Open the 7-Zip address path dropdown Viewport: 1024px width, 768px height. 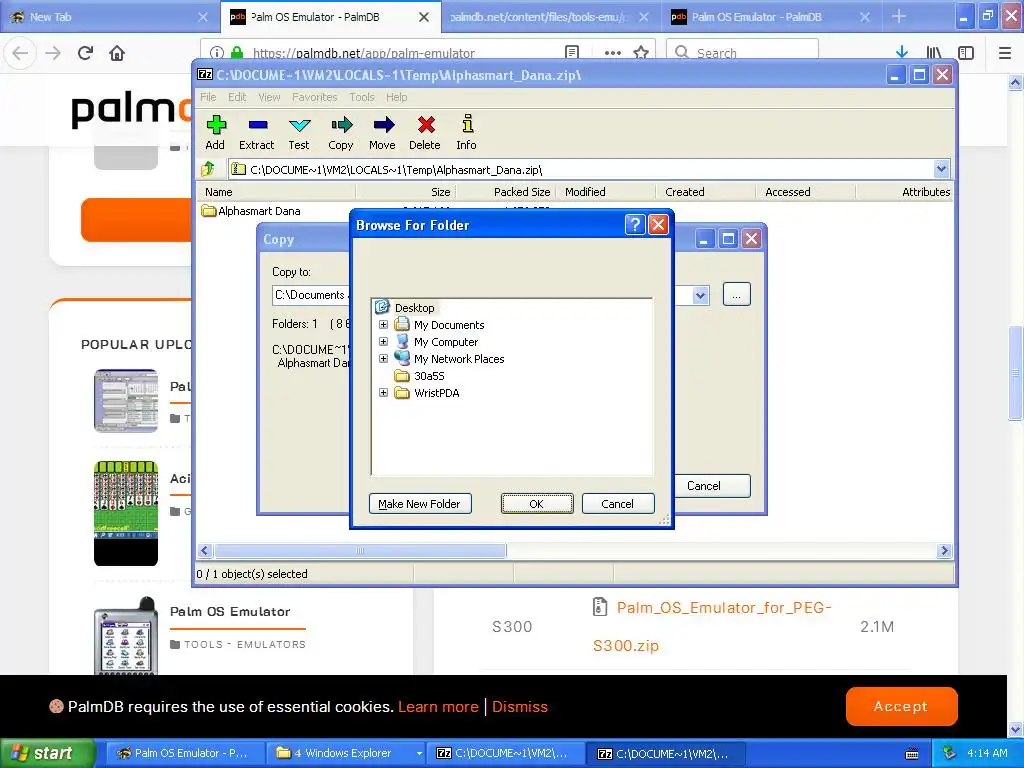(941, 169)
